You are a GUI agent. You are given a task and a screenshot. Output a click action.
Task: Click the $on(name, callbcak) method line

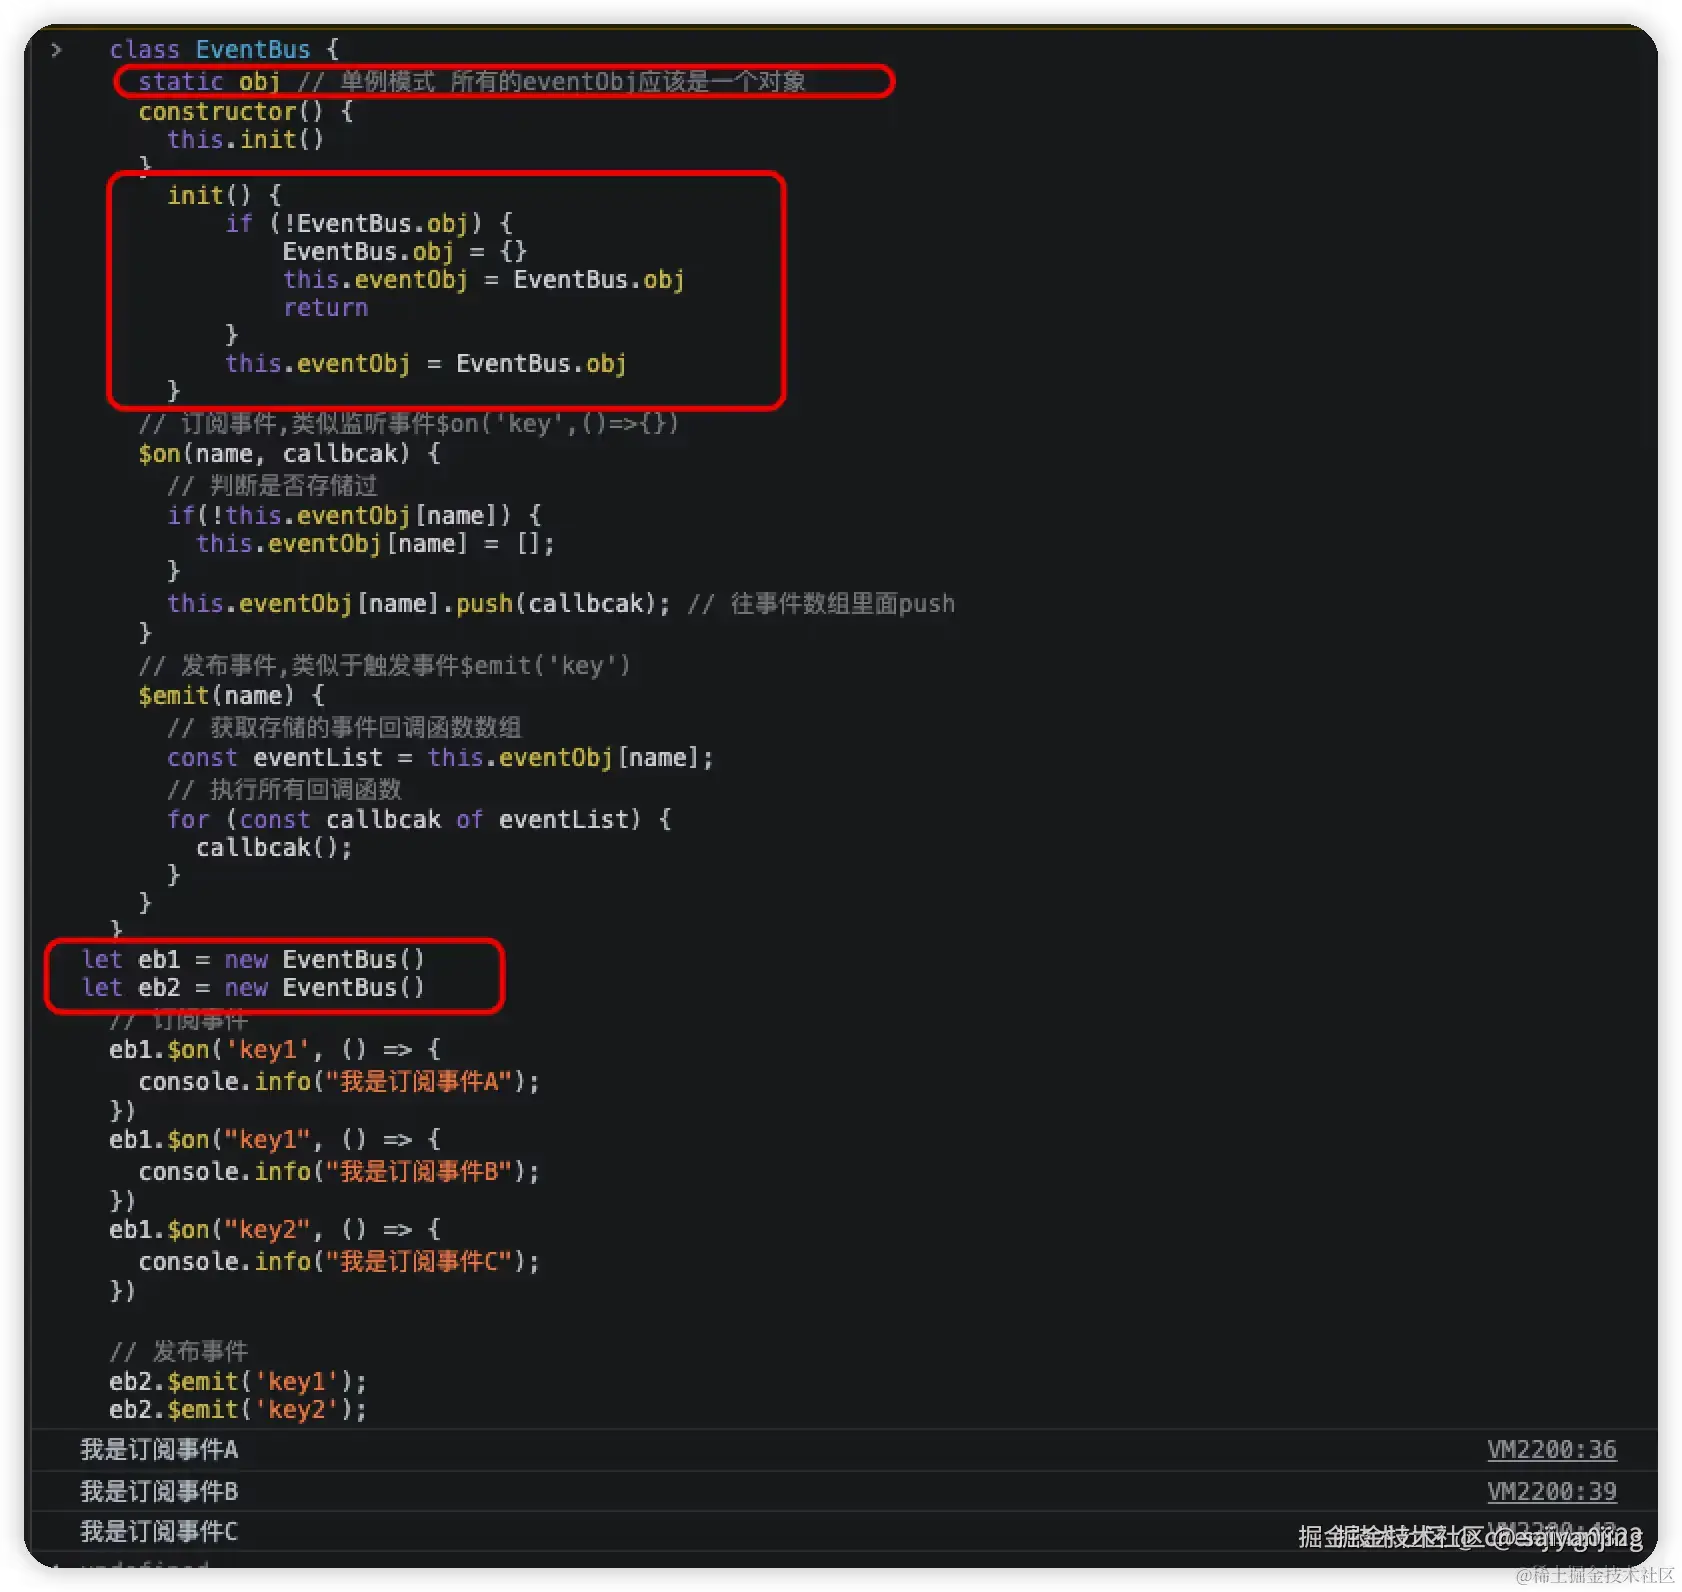tap(288, 454)
